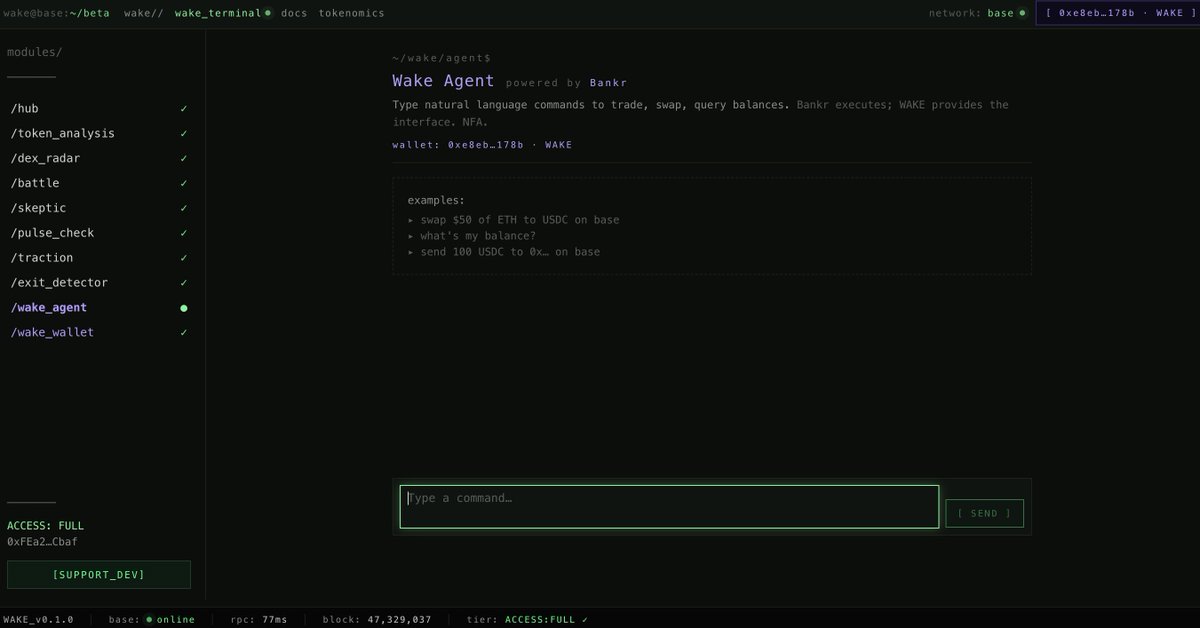Select example 'send 100 USDC to 0x…'
This screenshot has height=628, width=1200.
click(504, 252)
